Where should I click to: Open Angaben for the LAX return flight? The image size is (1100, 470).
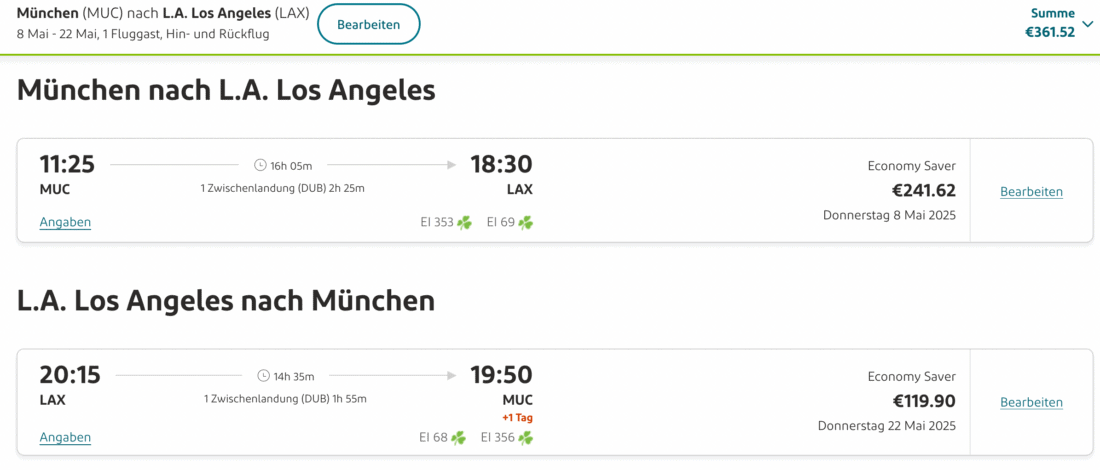click(65, 437)
